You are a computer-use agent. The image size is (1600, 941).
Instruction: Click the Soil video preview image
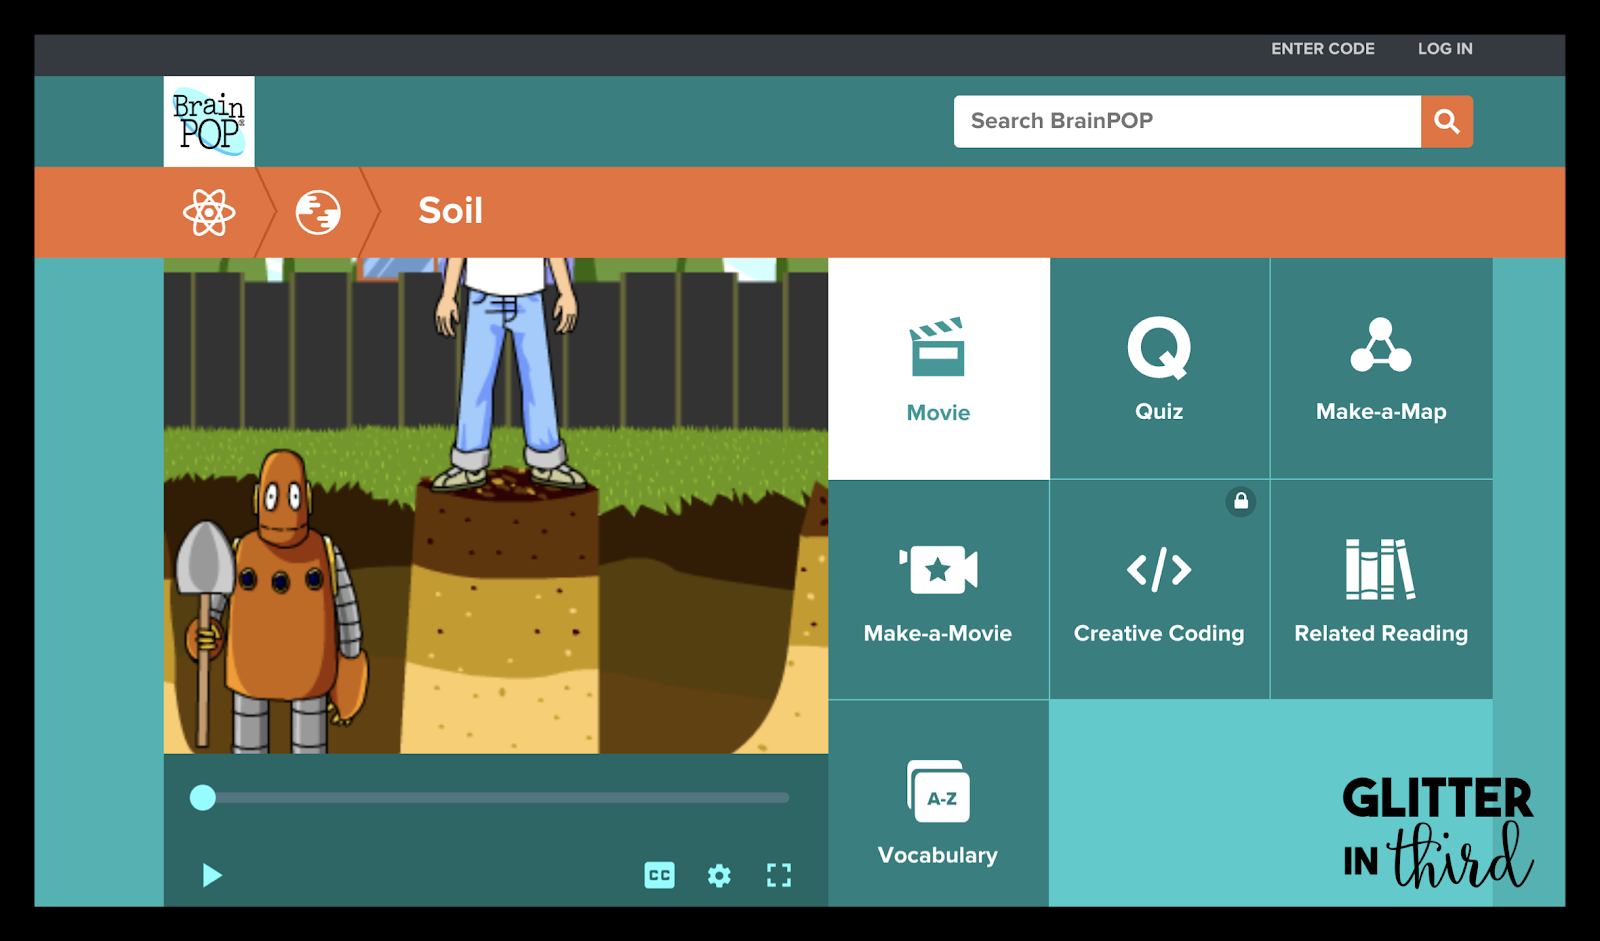click(496, 506)
